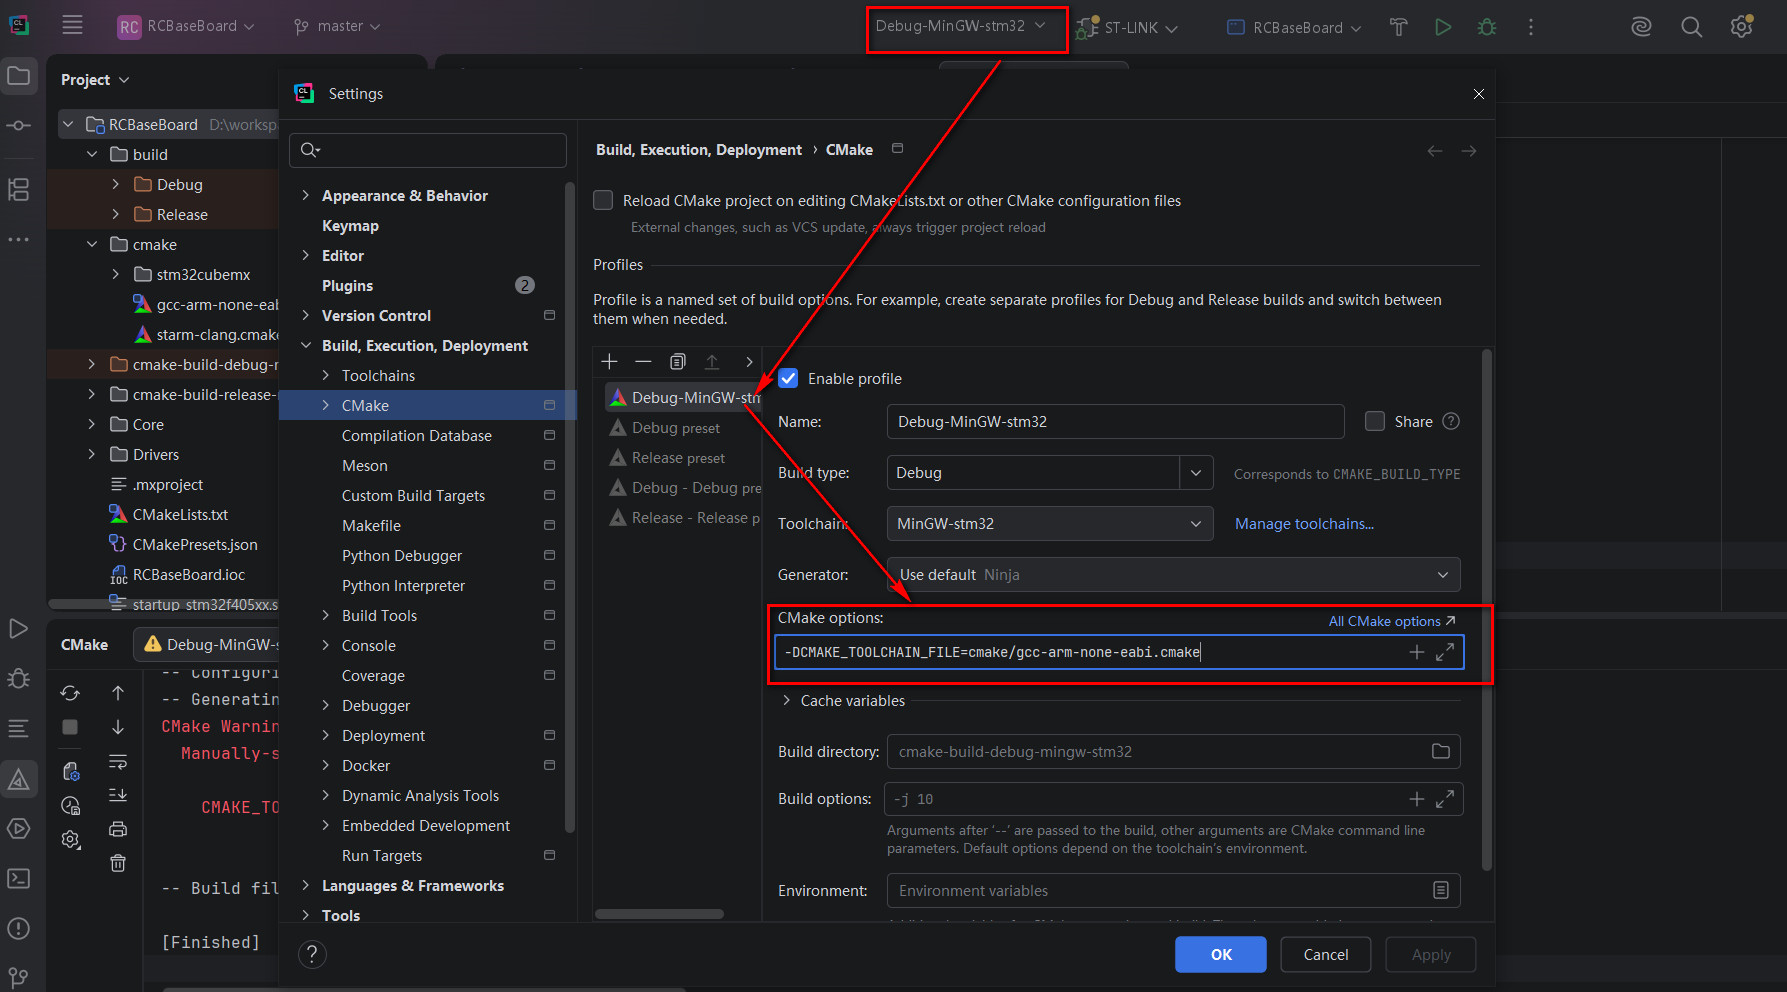Expand the Cache variables section
Viewport: 1787px width, 992px height.
786,701
